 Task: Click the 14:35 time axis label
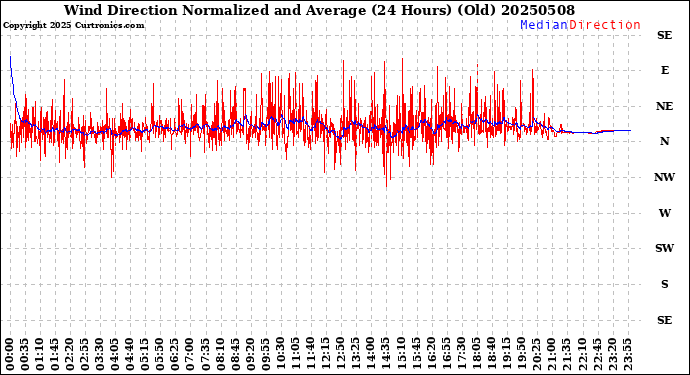(386, 354)
